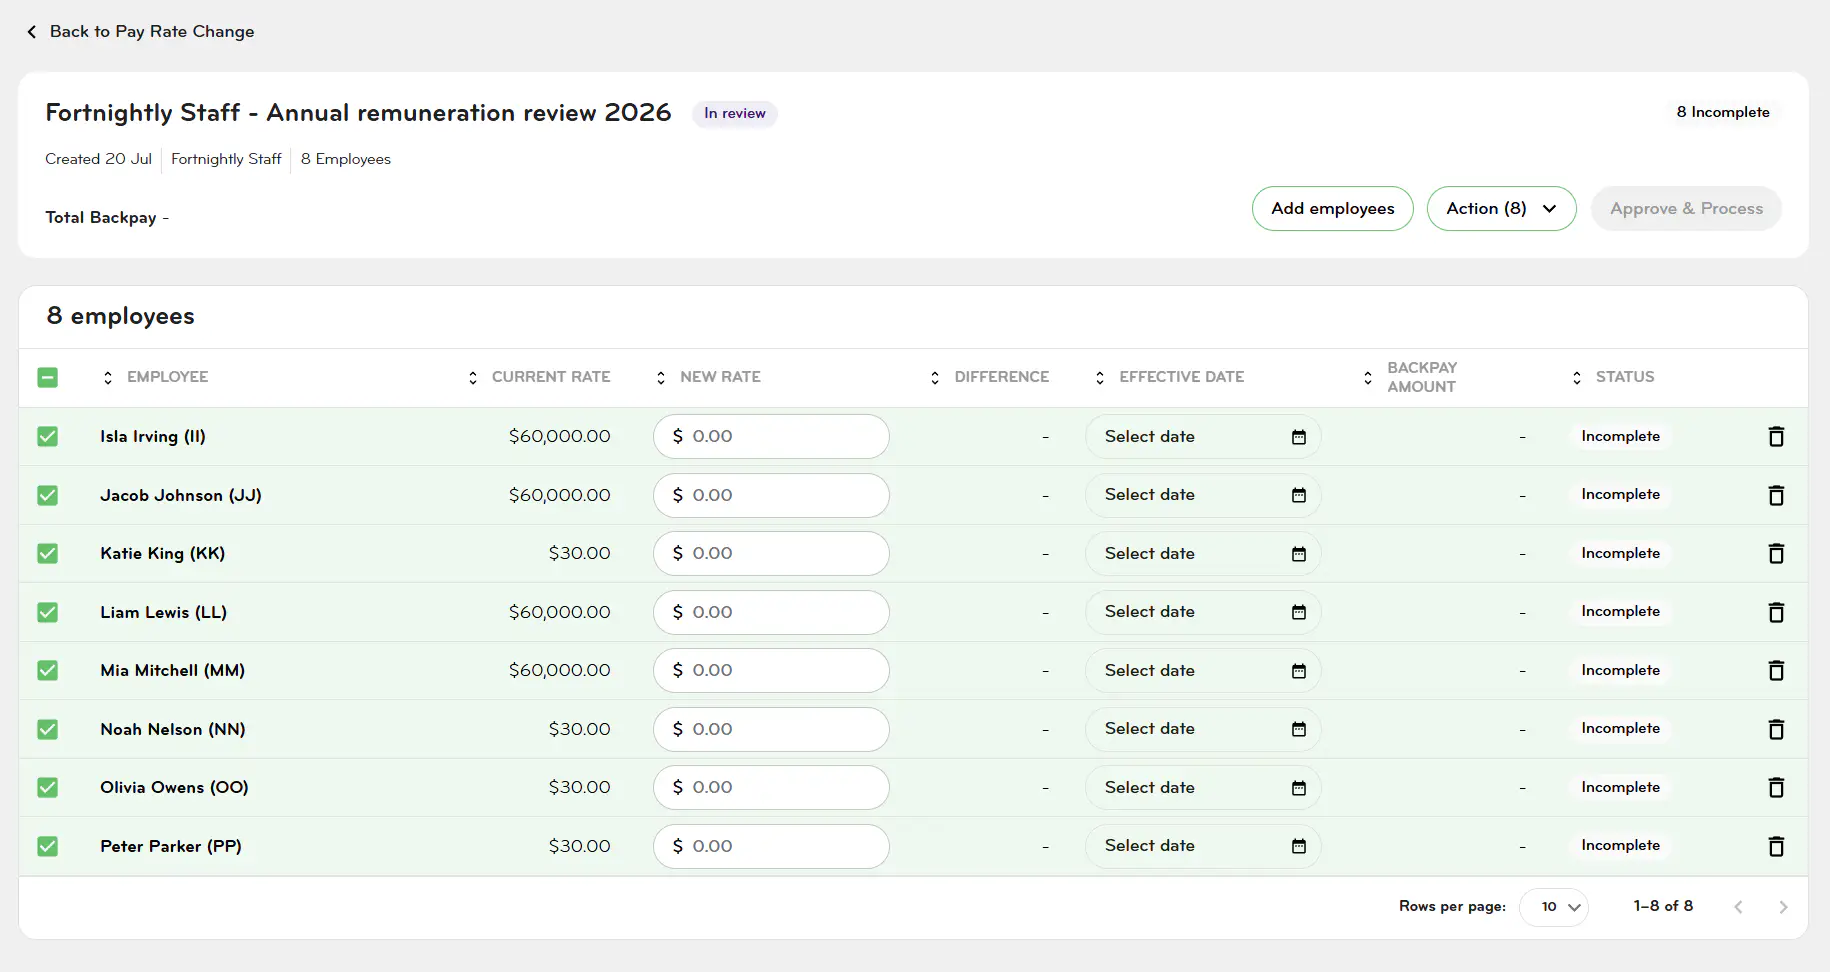The width and height of the screenshot is (1830, 972).
Task: Open calendar icon for Peter Parker
Action: [1298, 846]
